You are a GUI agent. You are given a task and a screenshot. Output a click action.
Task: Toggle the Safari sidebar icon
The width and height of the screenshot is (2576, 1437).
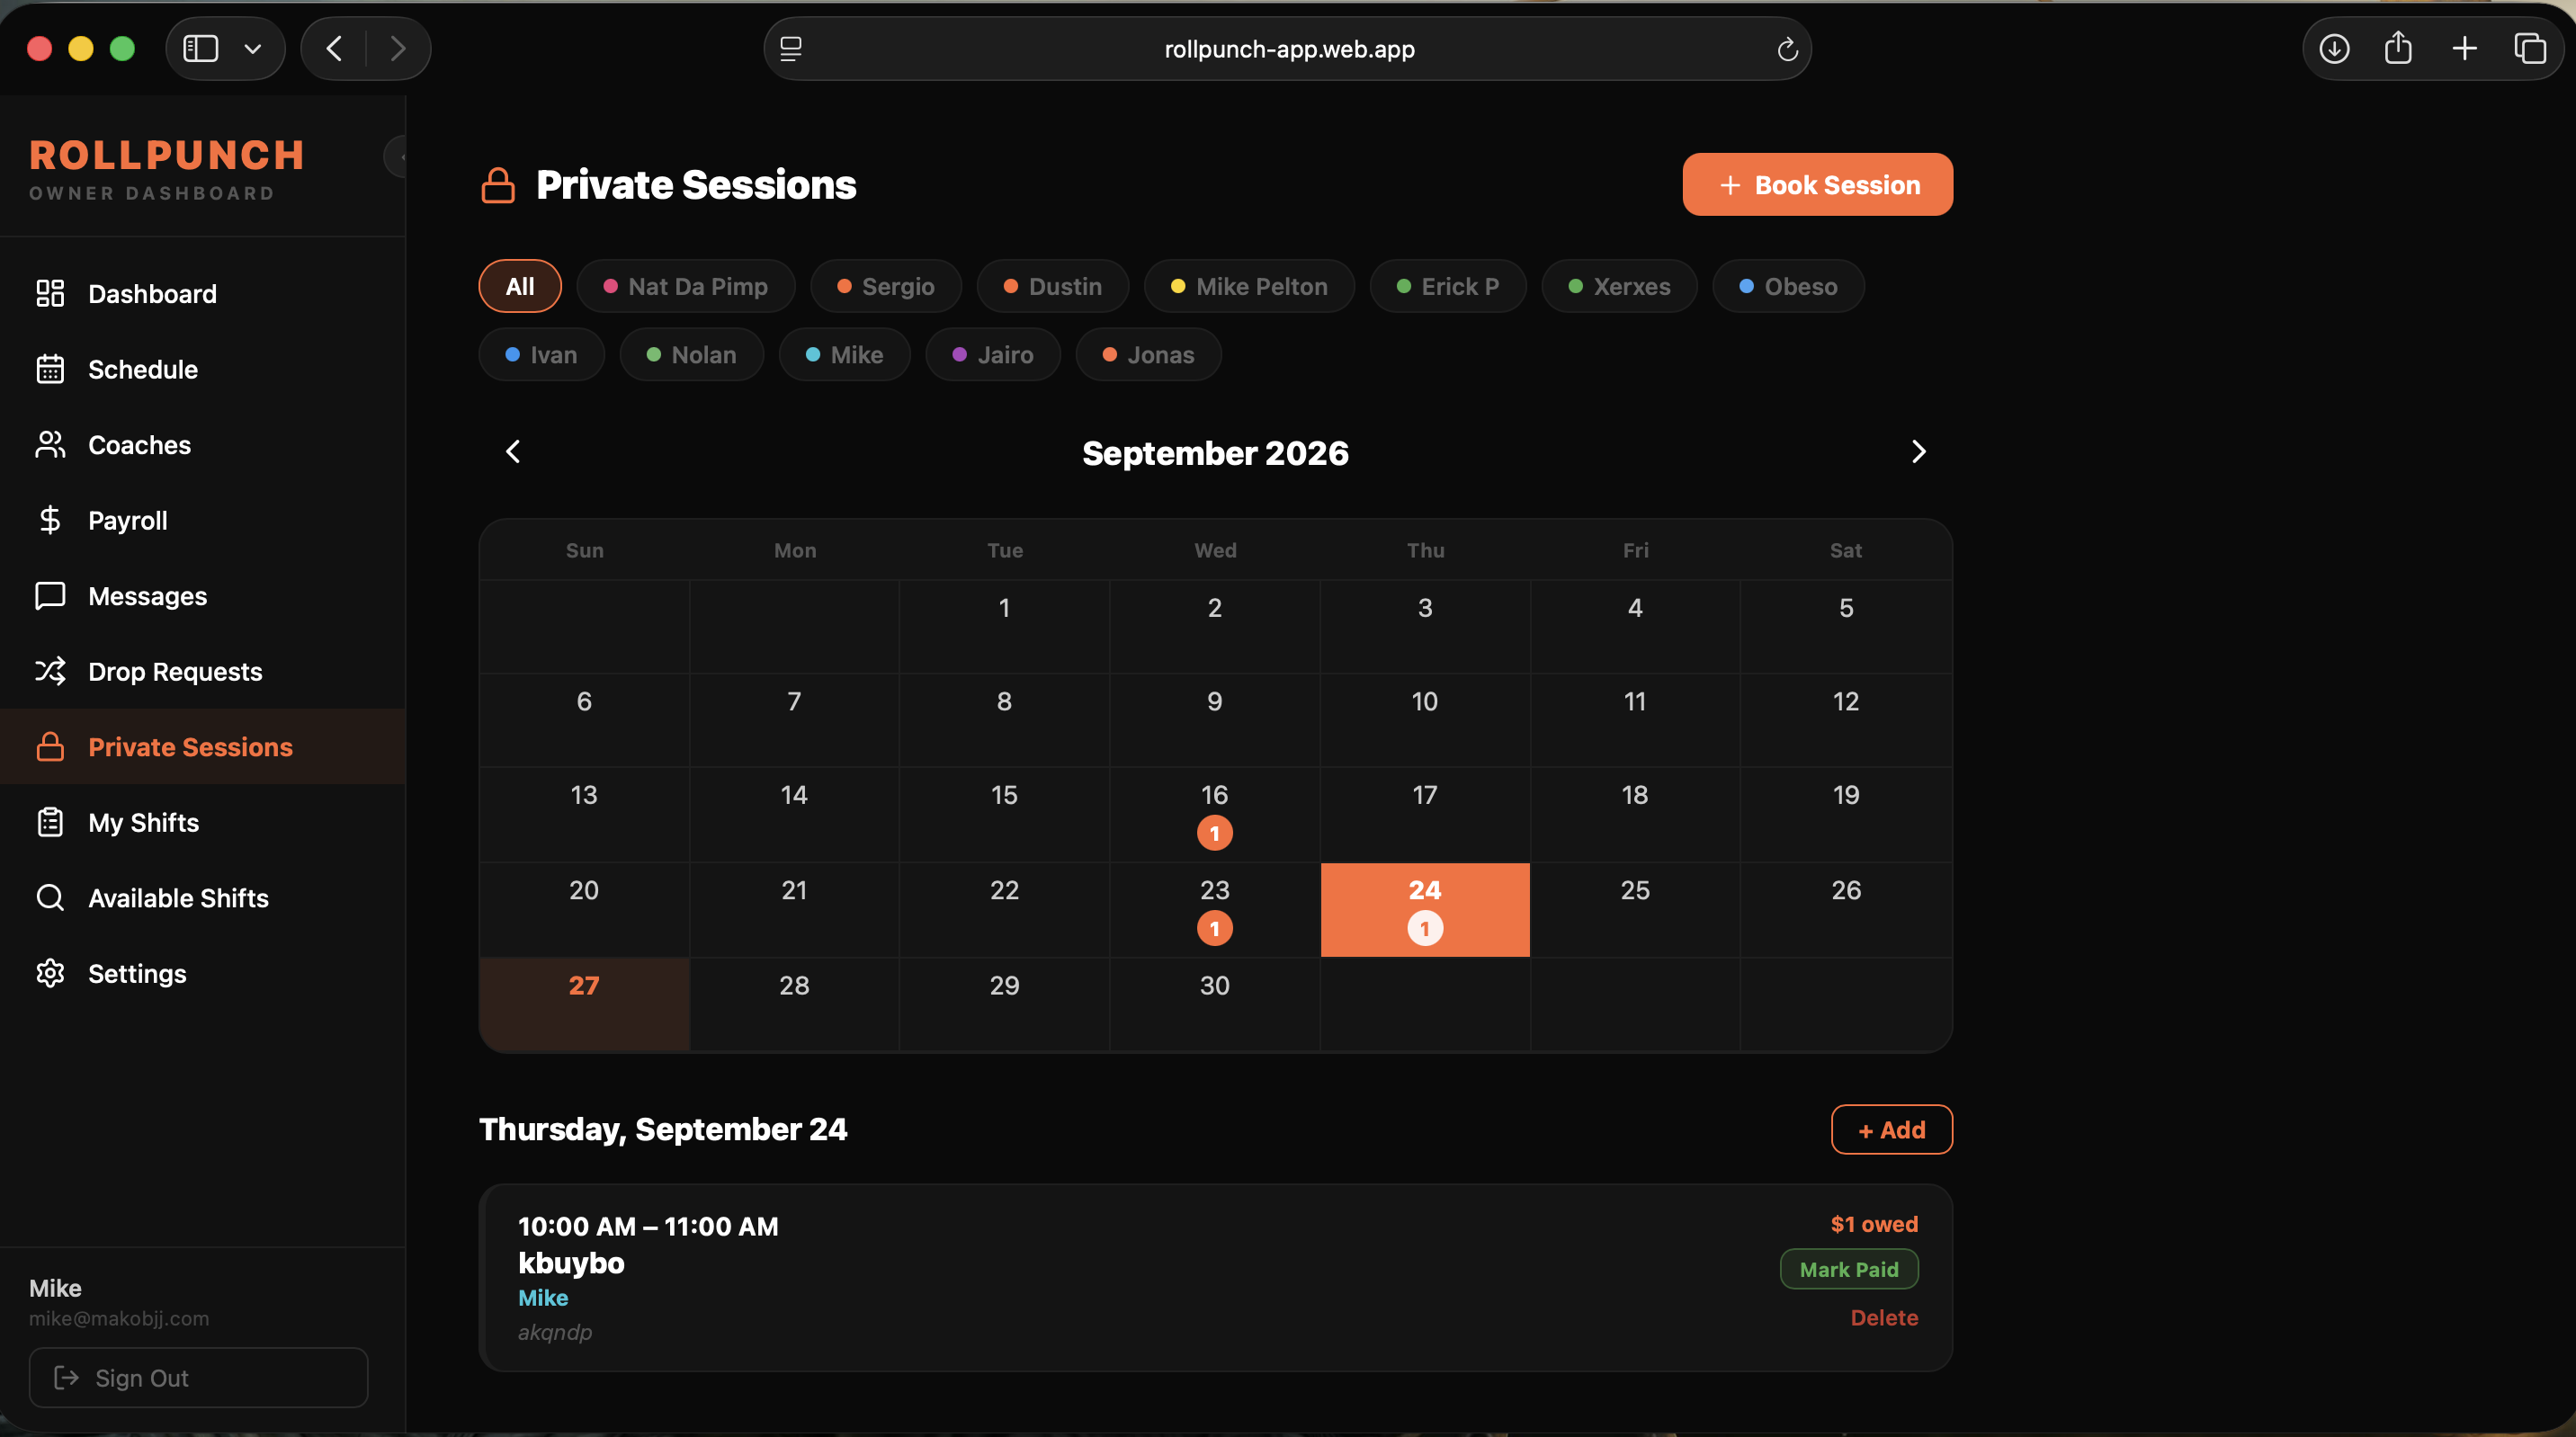coord(201,48)
